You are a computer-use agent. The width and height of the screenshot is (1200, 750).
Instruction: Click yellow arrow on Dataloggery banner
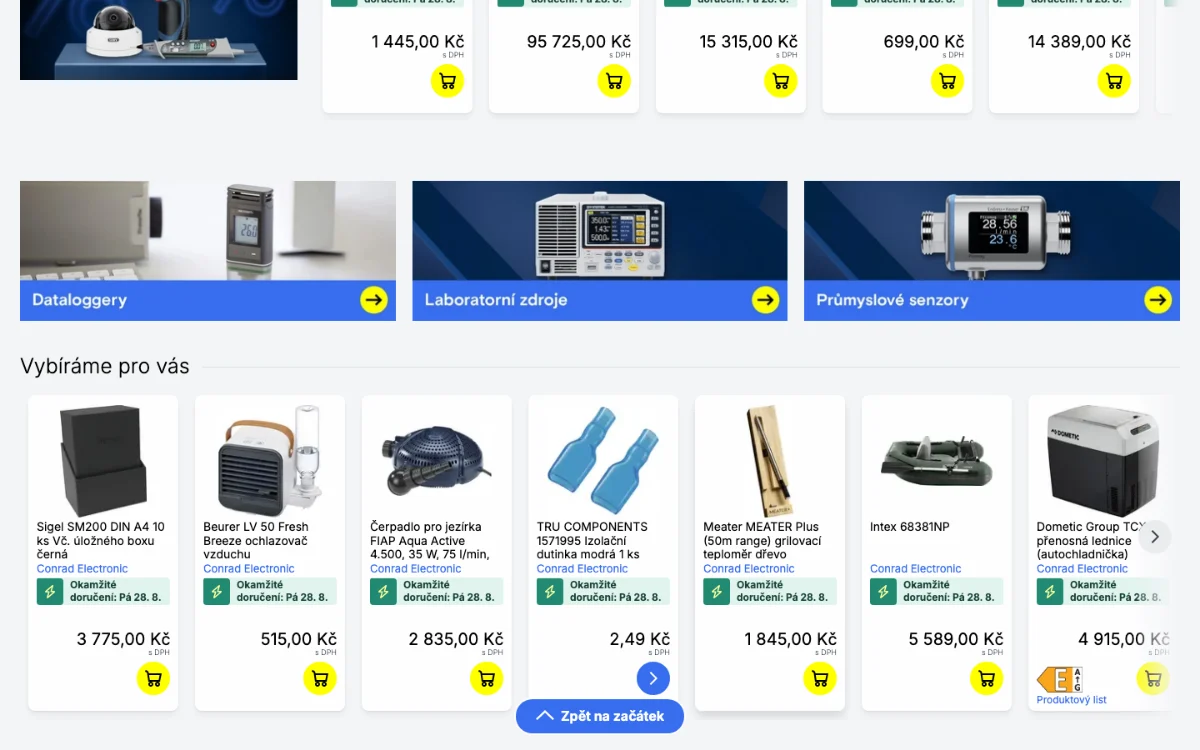coord(374,300)
